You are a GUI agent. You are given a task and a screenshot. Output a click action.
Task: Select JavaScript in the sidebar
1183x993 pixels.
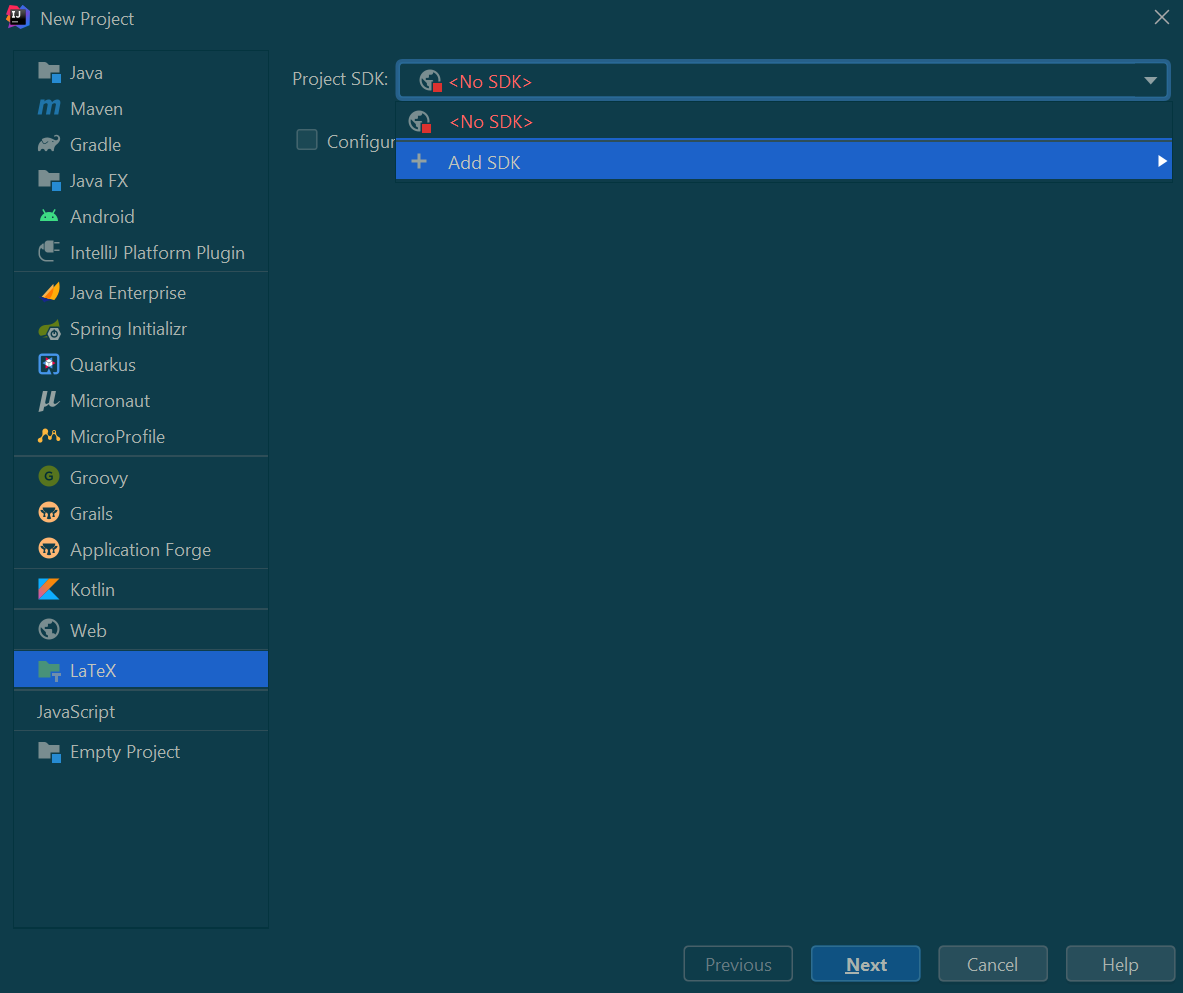(76, 711)
